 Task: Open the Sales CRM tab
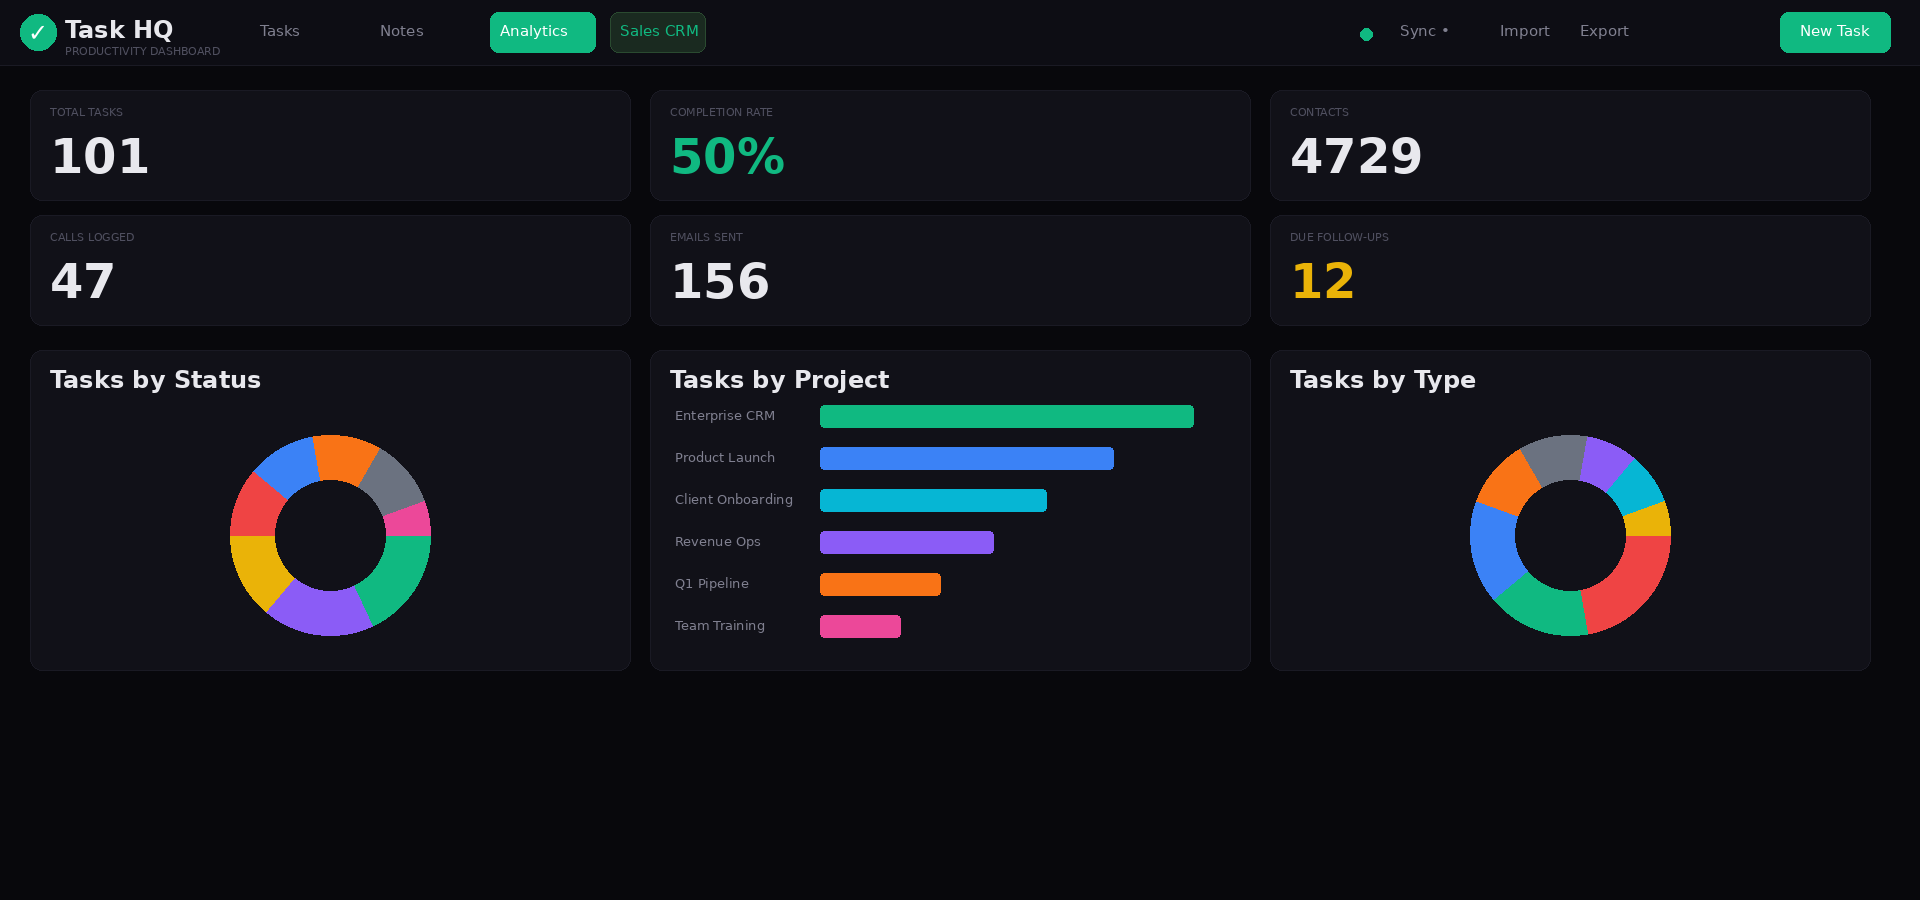[657, 32]
